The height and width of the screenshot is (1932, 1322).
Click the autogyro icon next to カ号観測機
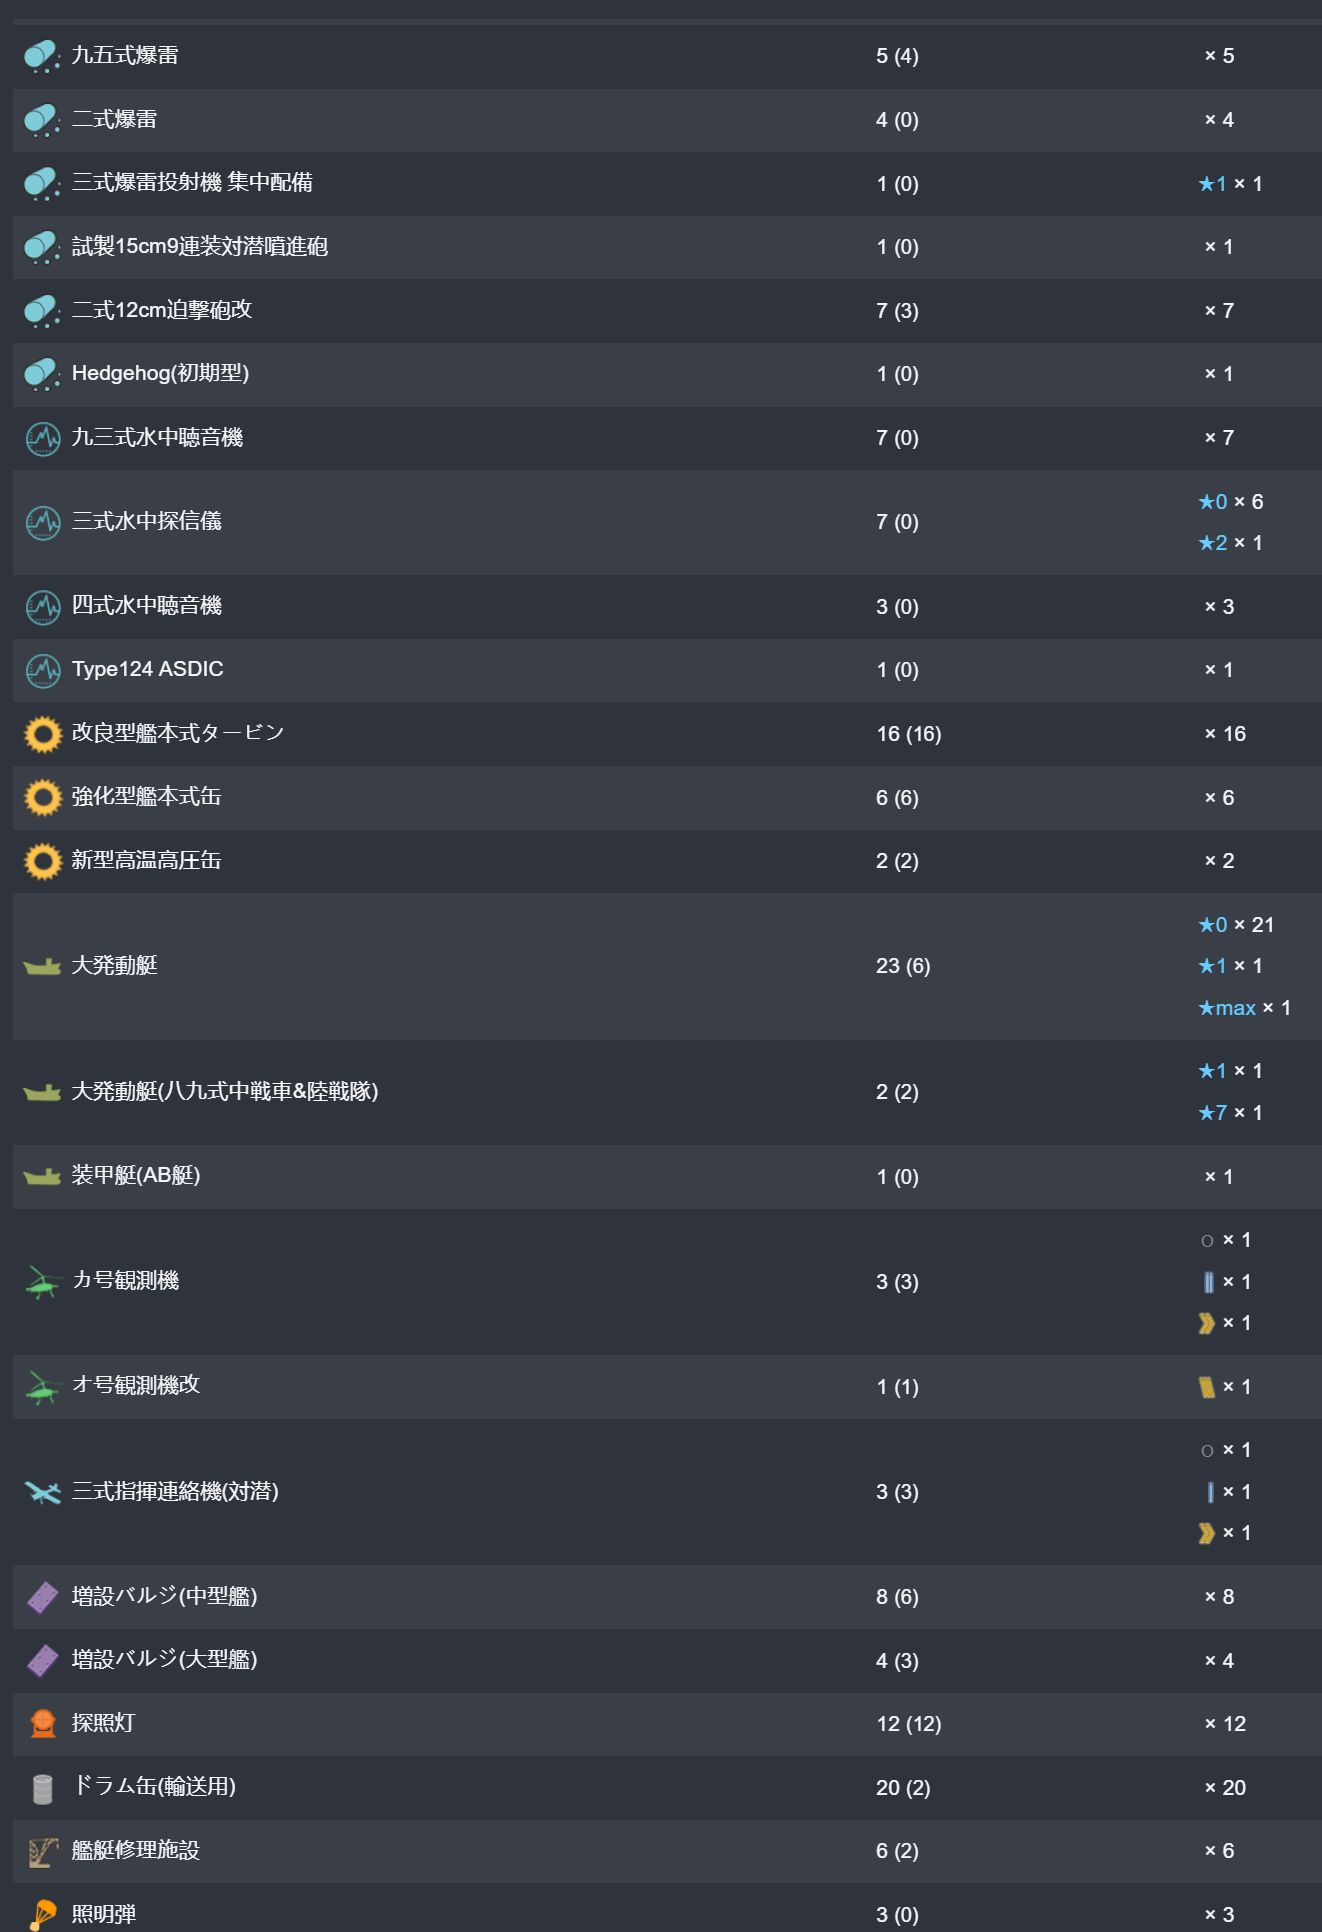pyautogui.click(x=42, y=1282)
